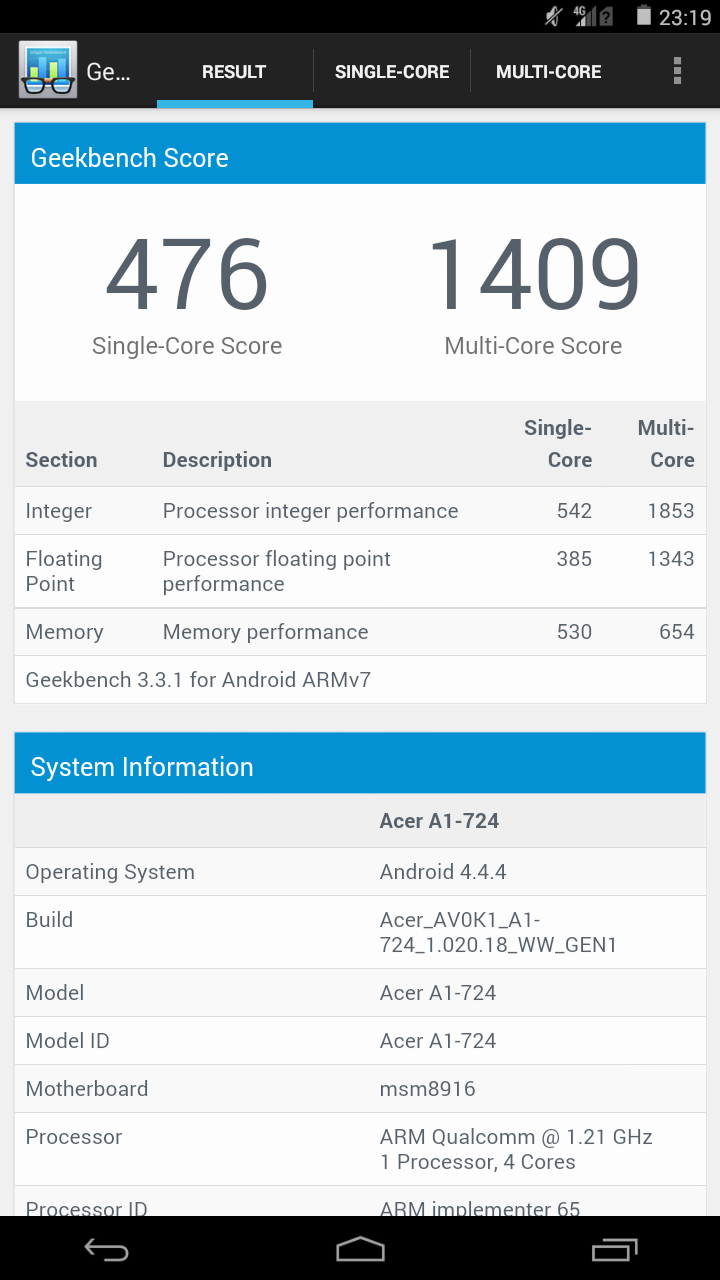Open the three-dot overflow menu
This screenshot has width=720, height=1280.
[x=677, y=71]
